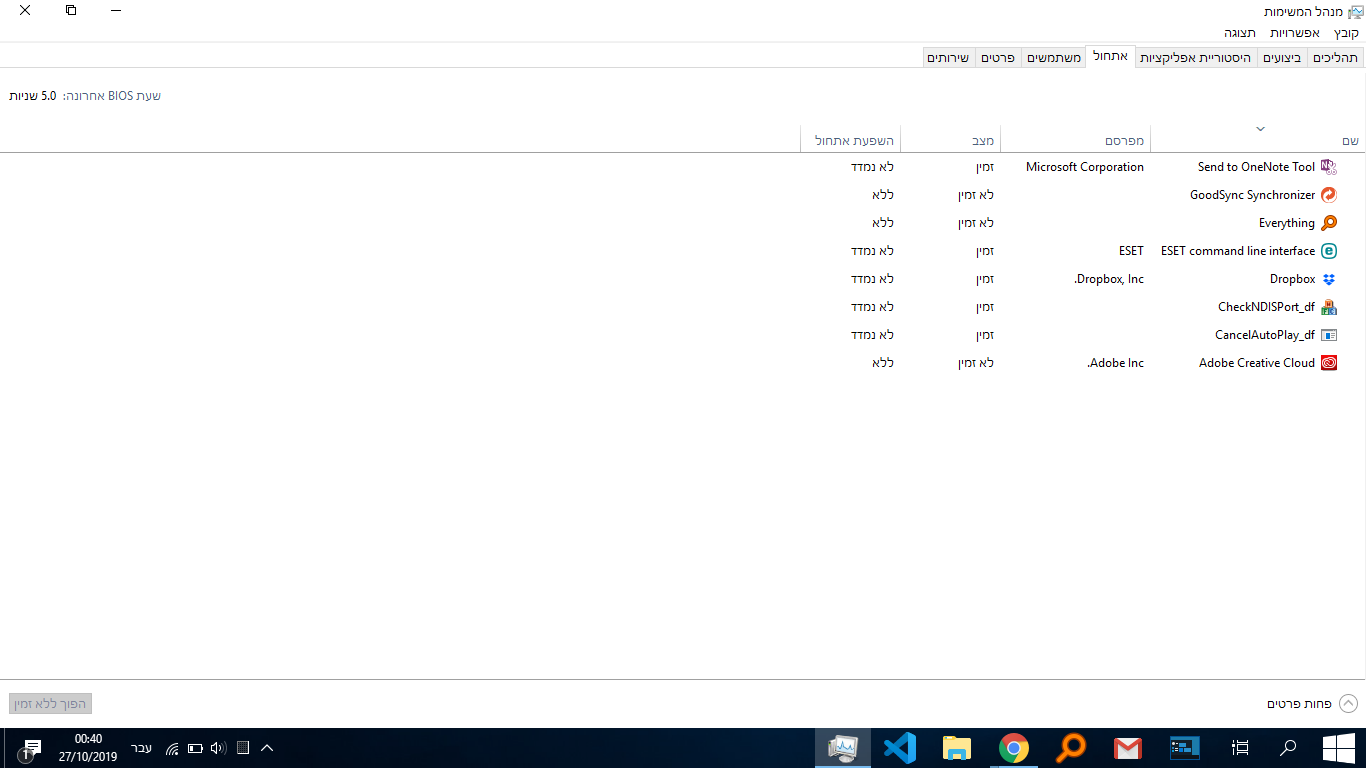Viewport: 1366px width, 768px height.
Task: Select the Dropbox name text
Action: click(1293, 279)
